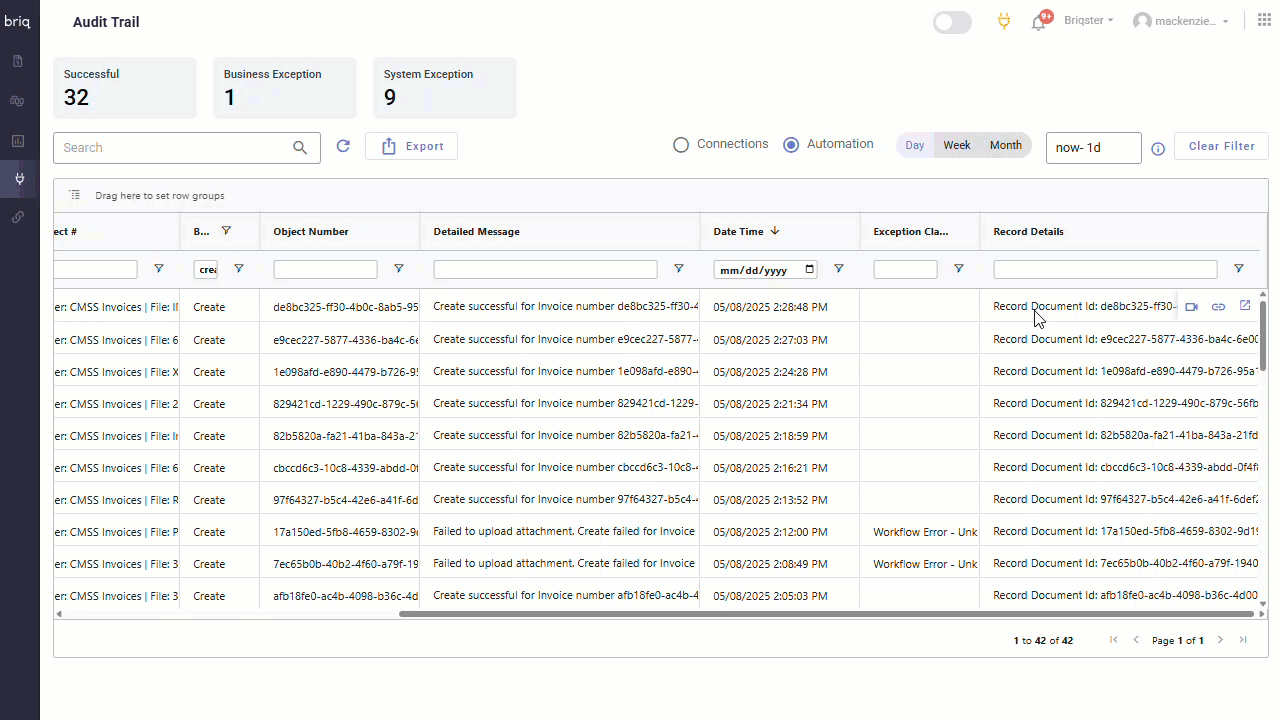Go to first page pagination icon
This screenshot has width=1280, height=720.
point(1114,640)
